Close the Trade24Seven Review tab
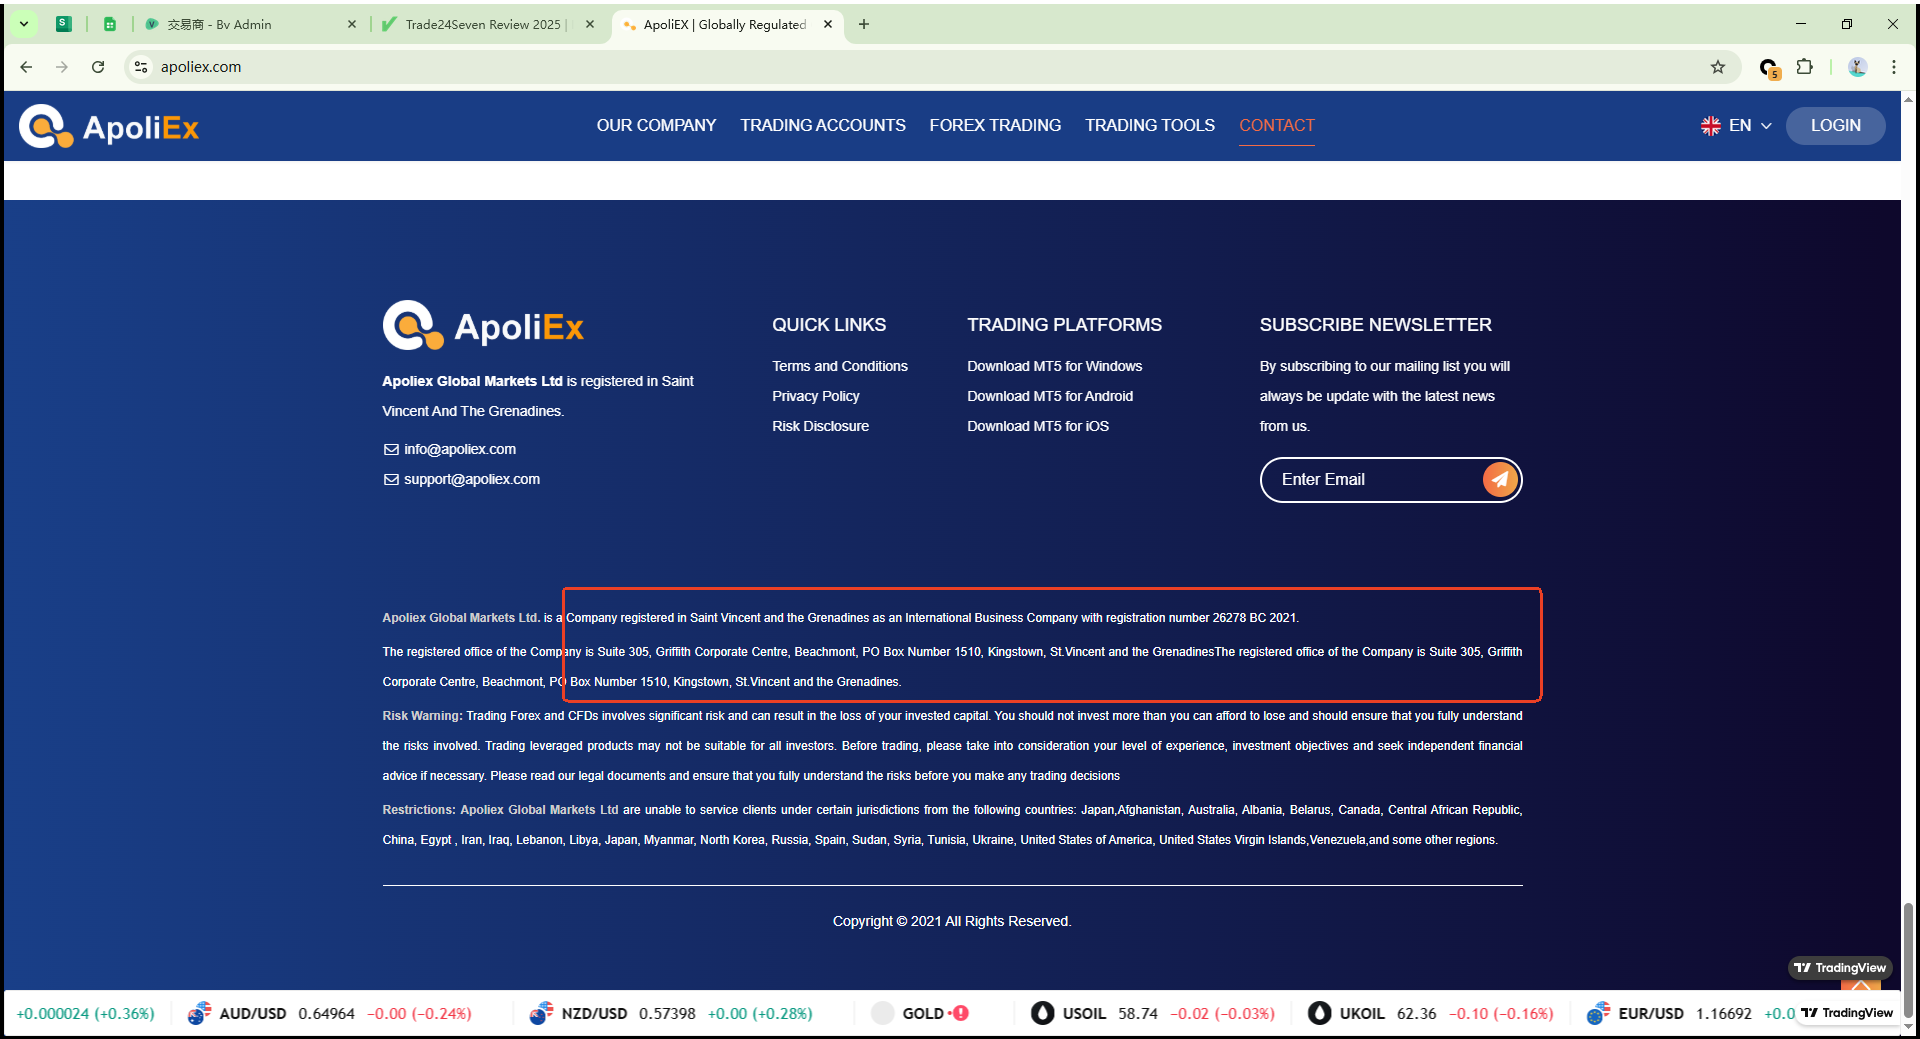The width and height of the screenshot is (1920, 1039). (x=590, y=24)
